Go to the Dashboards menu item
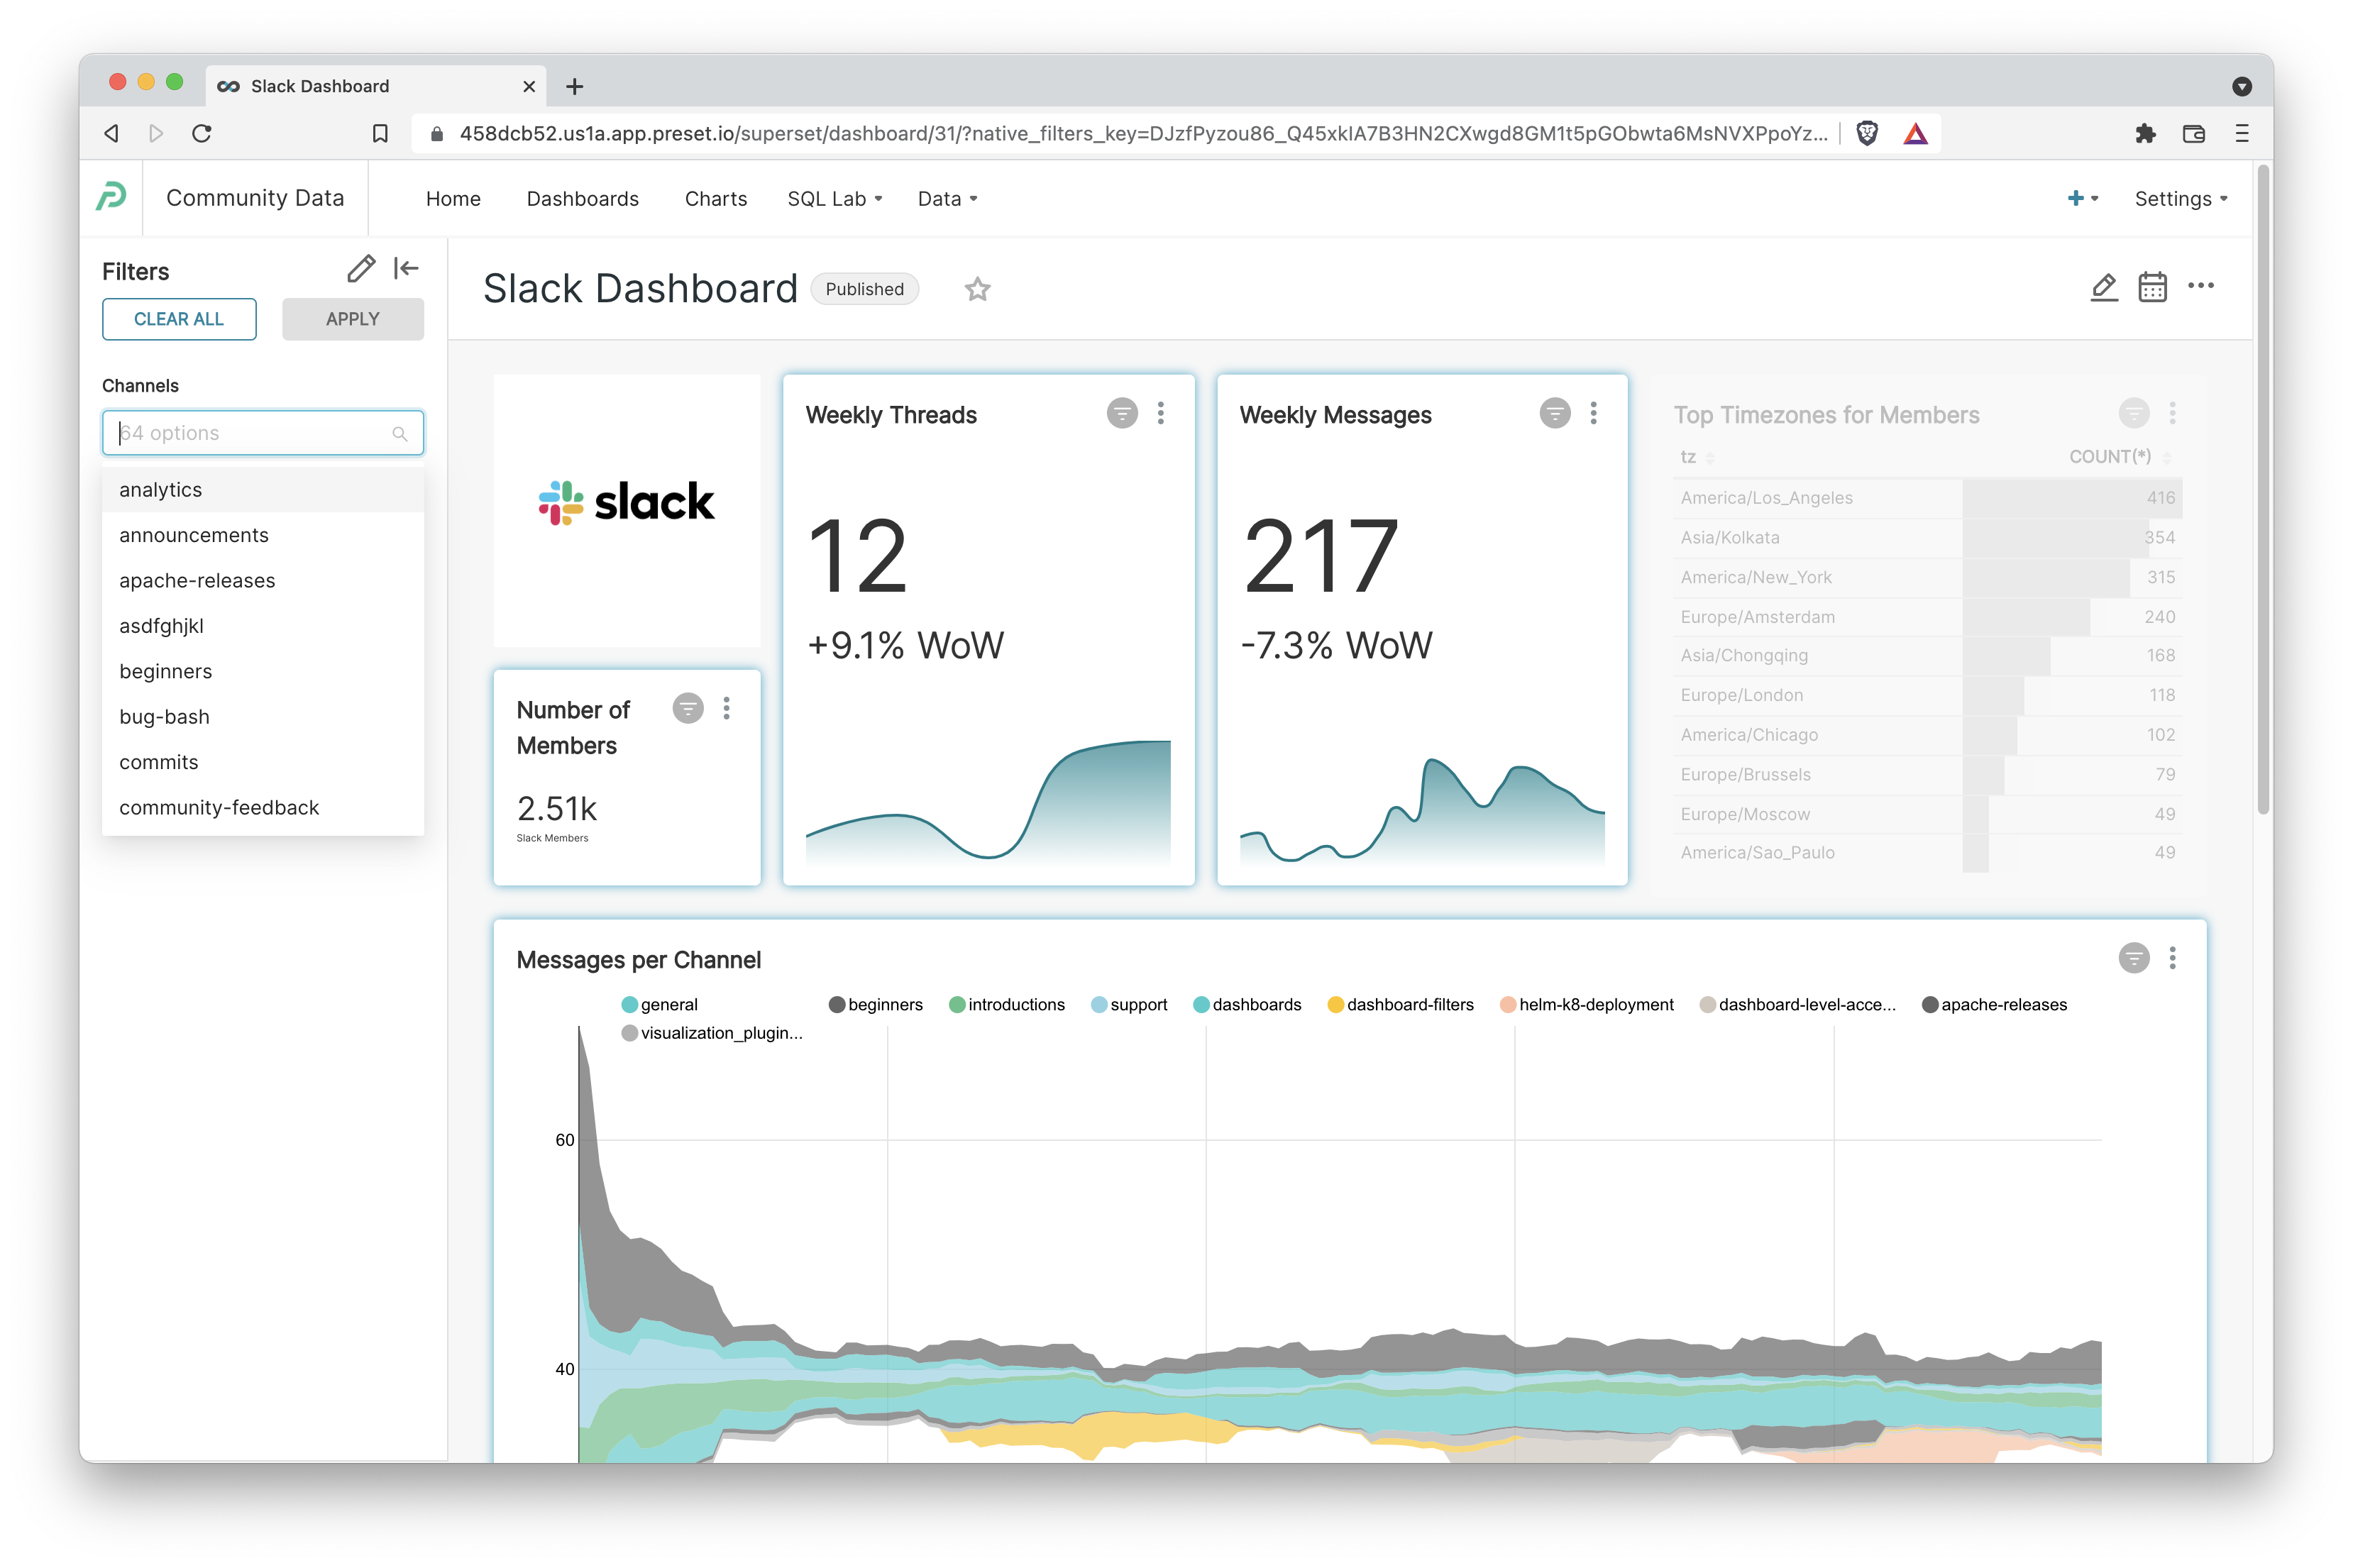The image size is (2353, 1568). pos(582,199)
